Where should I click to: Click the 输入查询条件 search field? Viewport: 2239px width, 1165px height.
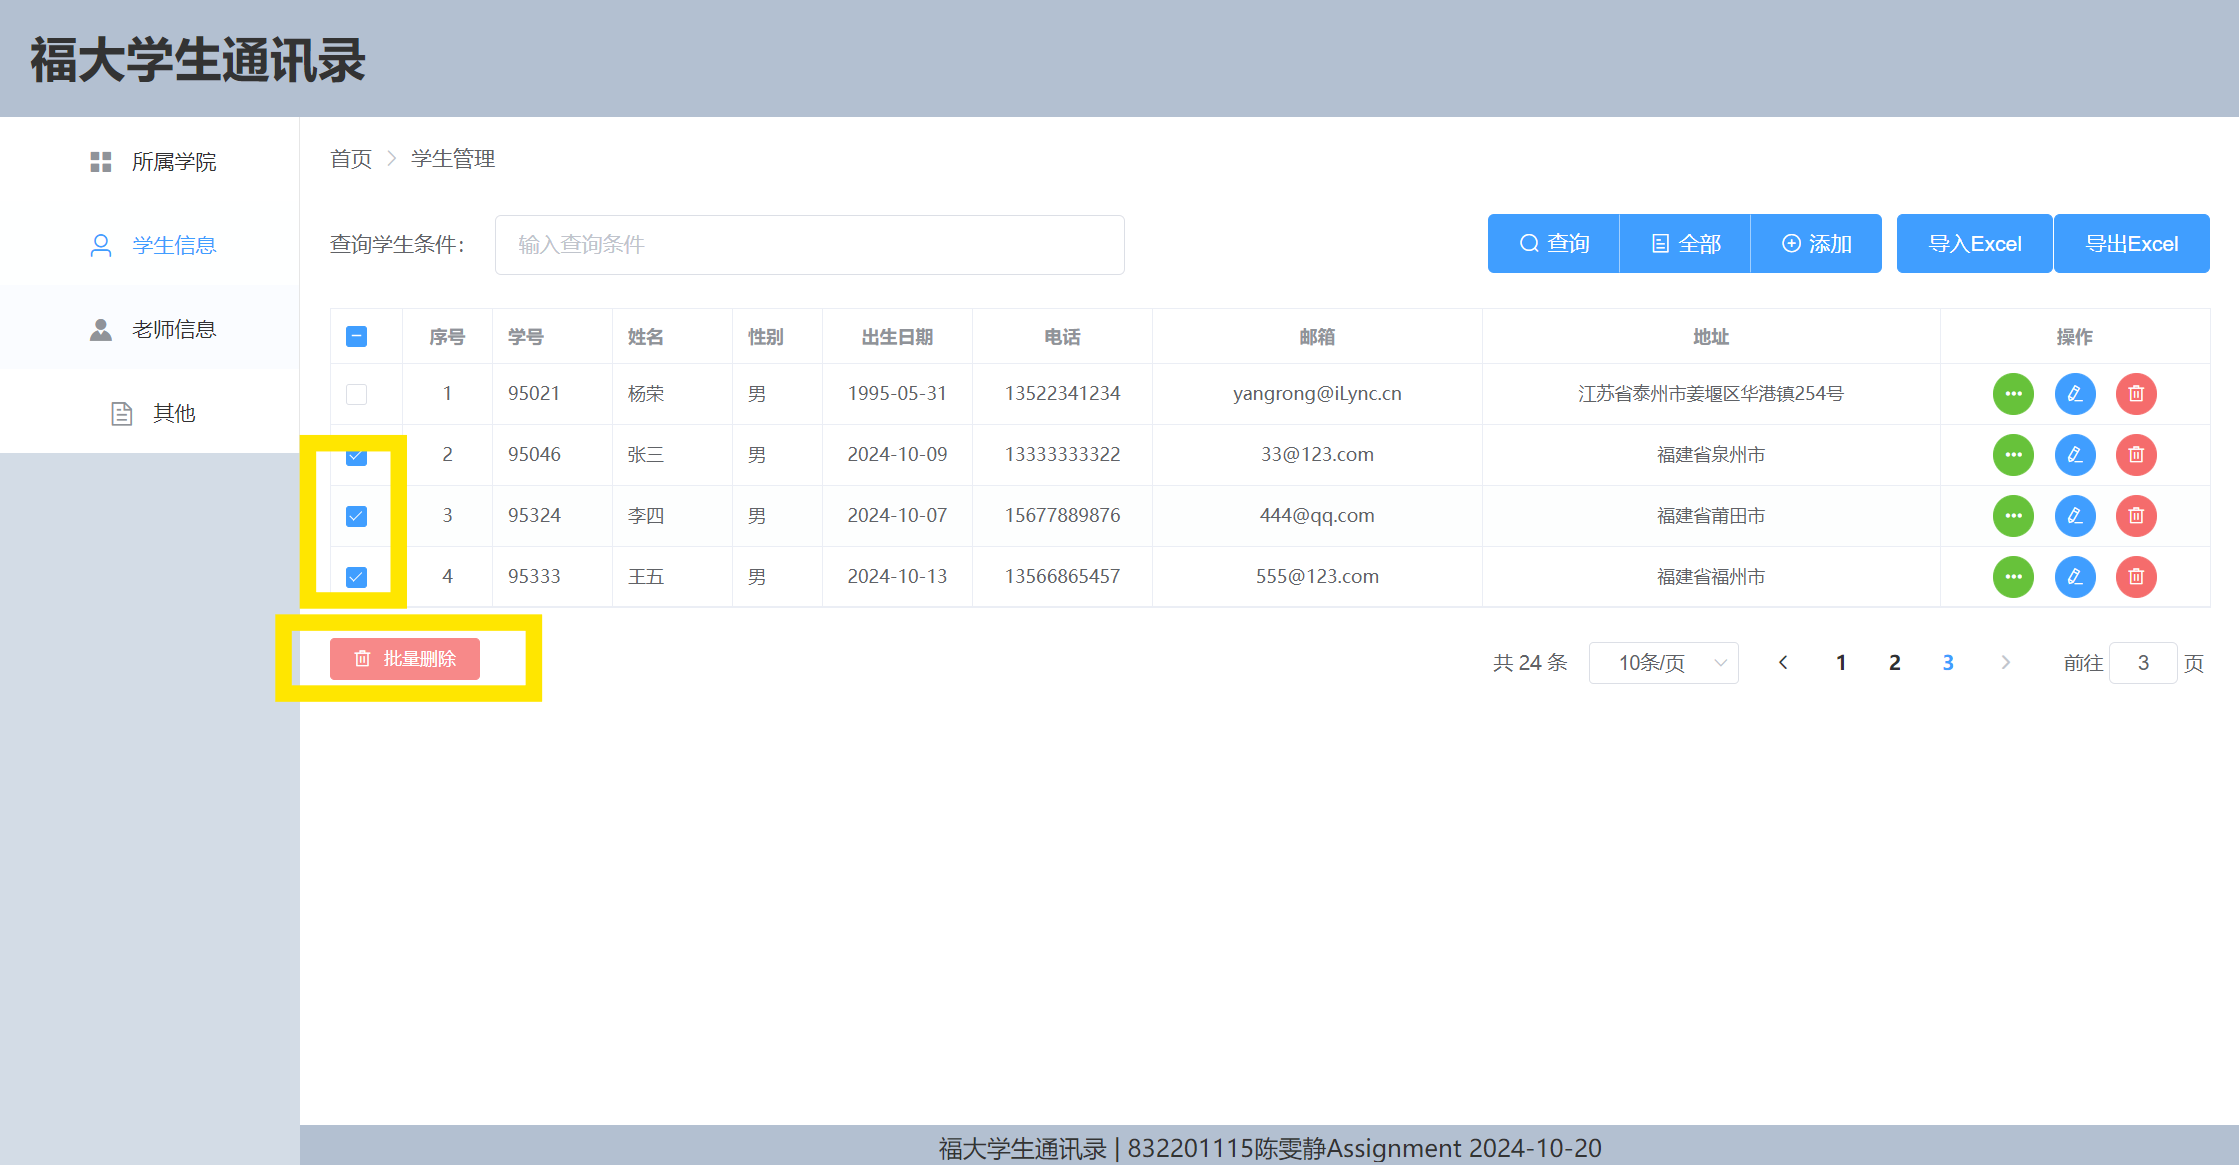(809, 245)
